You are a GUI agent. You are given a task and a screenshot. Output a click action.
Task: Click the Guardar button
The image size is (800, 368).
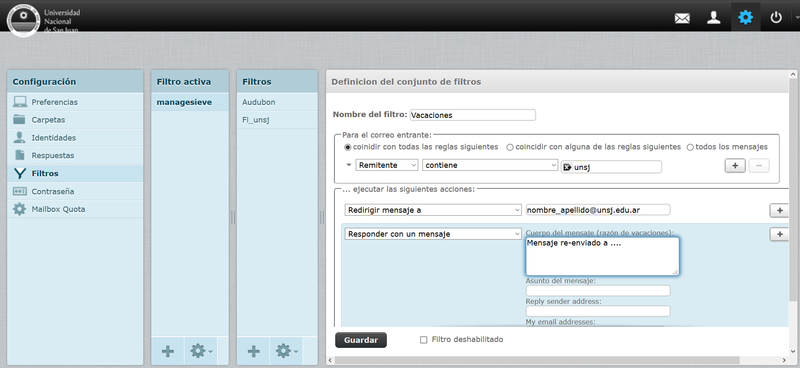(361, 340)
